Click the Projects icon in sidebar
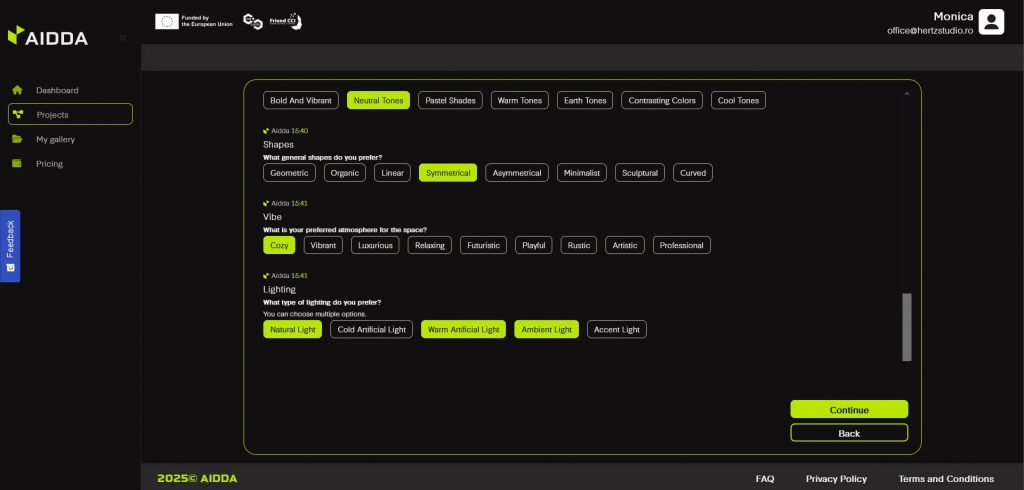 pyautogui.click(x=17, y=115)
